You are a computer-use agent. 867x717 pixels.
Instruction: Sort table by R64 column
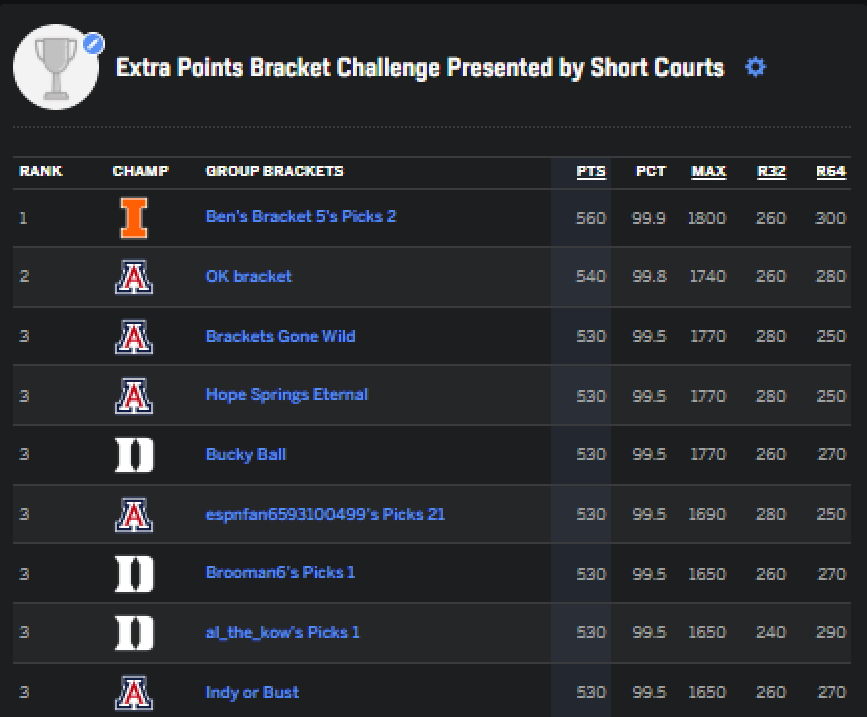click(831, 171)
